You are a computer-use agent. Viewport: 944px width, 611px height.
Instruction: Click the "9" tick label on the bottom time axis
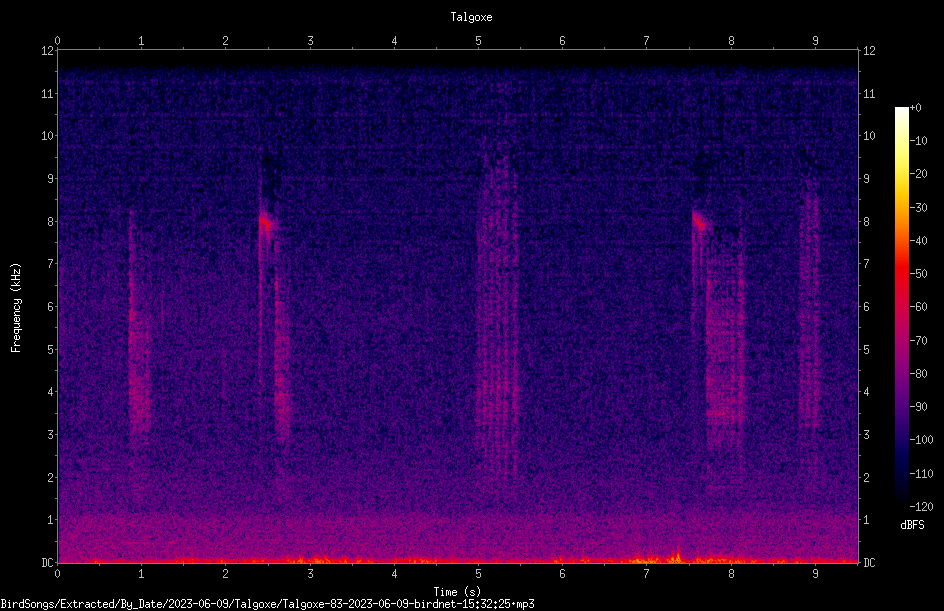pyautogui.click(x=815, y=574)
